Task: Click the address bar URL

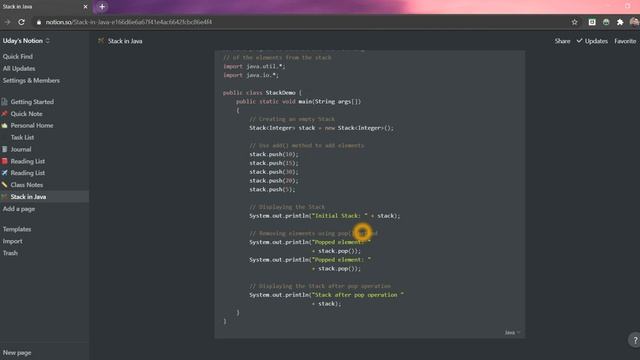Action: pos(129,22)
